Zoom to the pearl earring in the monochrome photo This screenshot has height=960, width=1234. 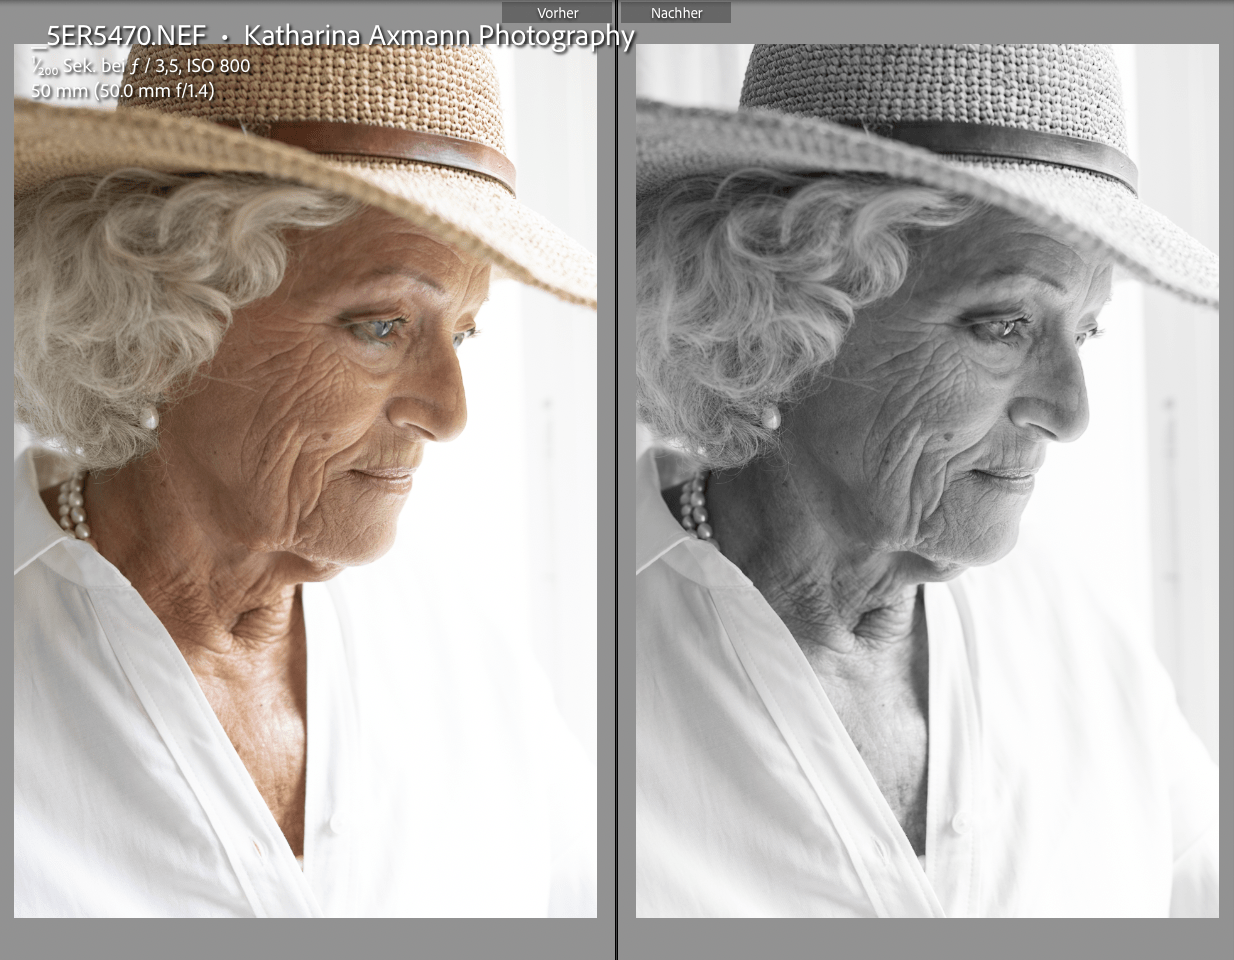point(770,418)
